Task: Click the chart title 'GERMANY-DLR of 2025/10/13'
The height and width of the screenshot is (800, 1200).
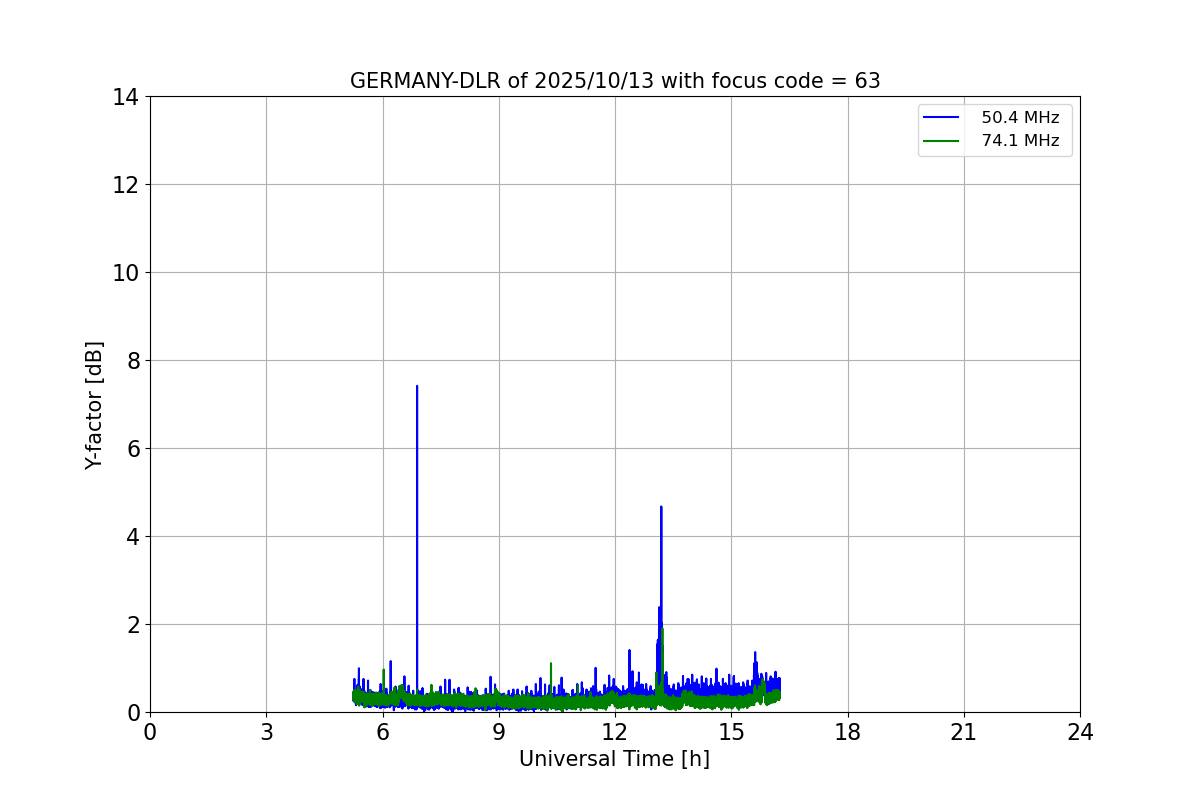Action: (x=615, y=81)
